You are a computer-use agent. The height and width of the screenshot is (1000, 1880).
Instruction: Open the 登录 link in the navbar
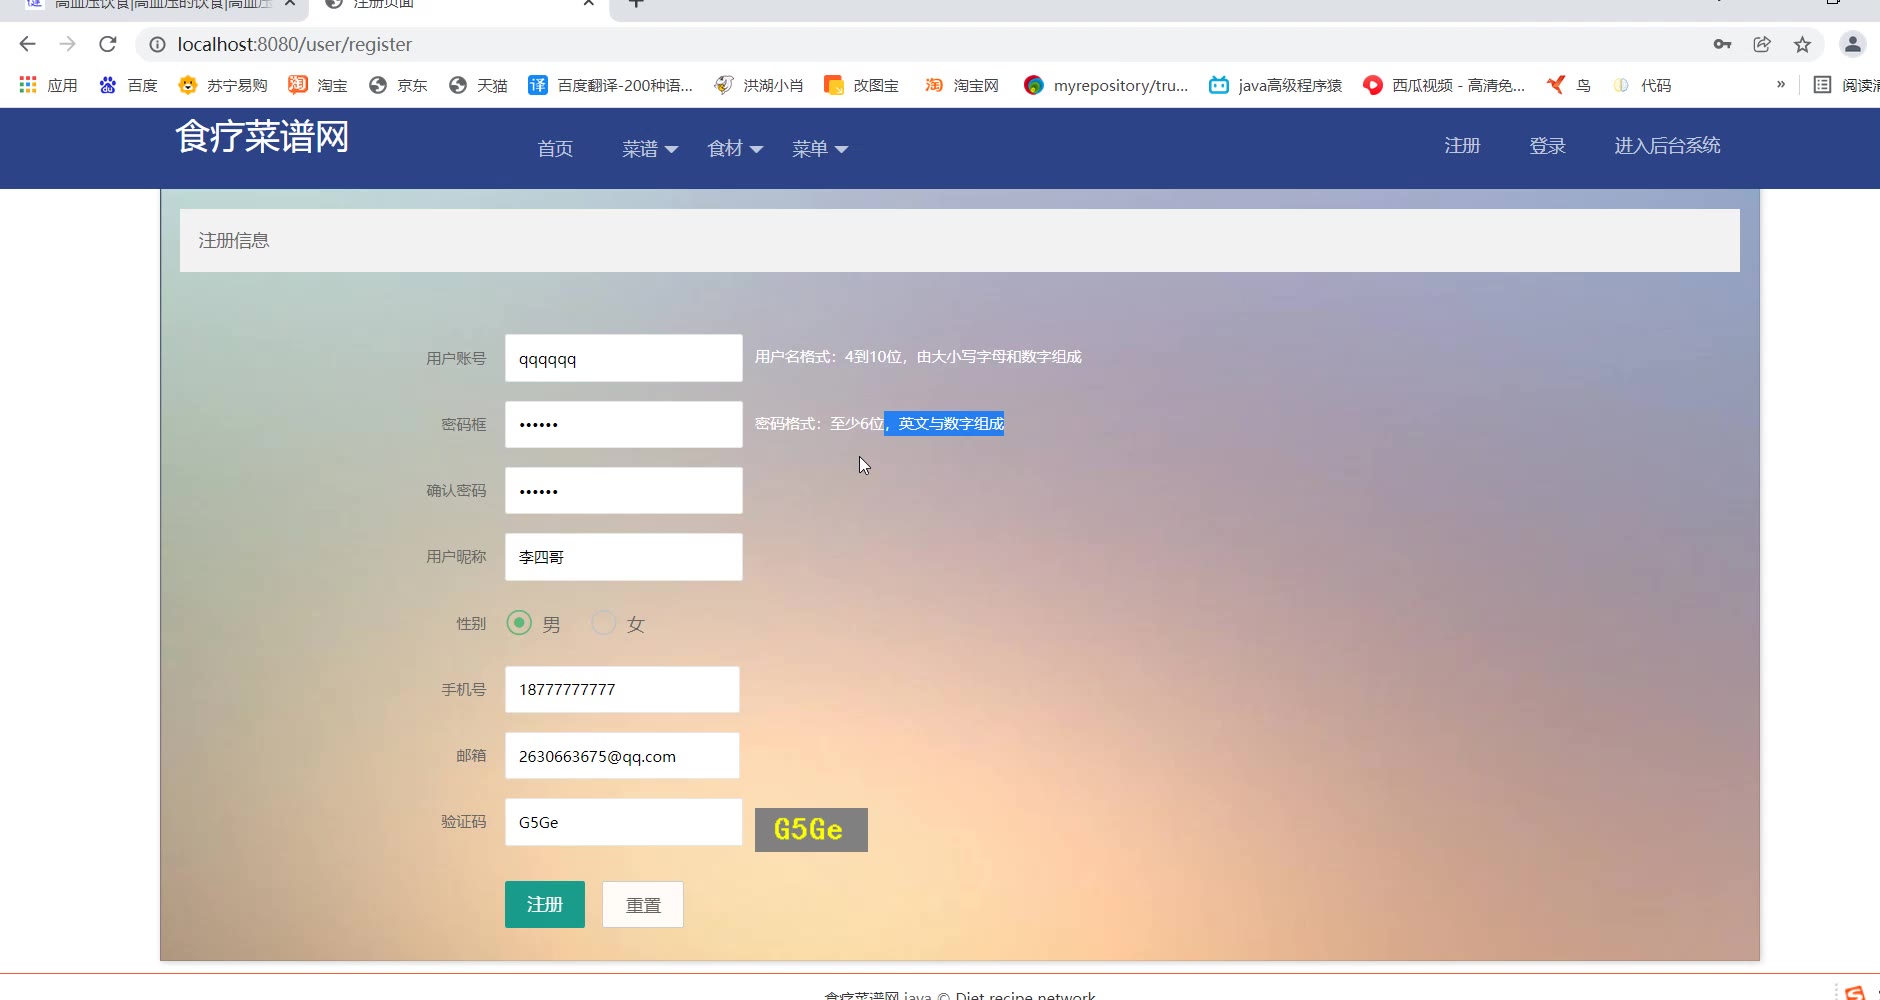pos(1547,146)
